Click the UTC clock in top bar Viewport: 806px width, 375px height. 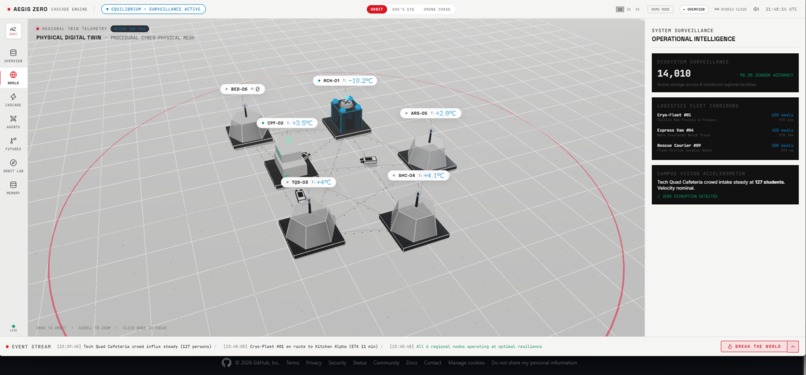coord(782,9)
